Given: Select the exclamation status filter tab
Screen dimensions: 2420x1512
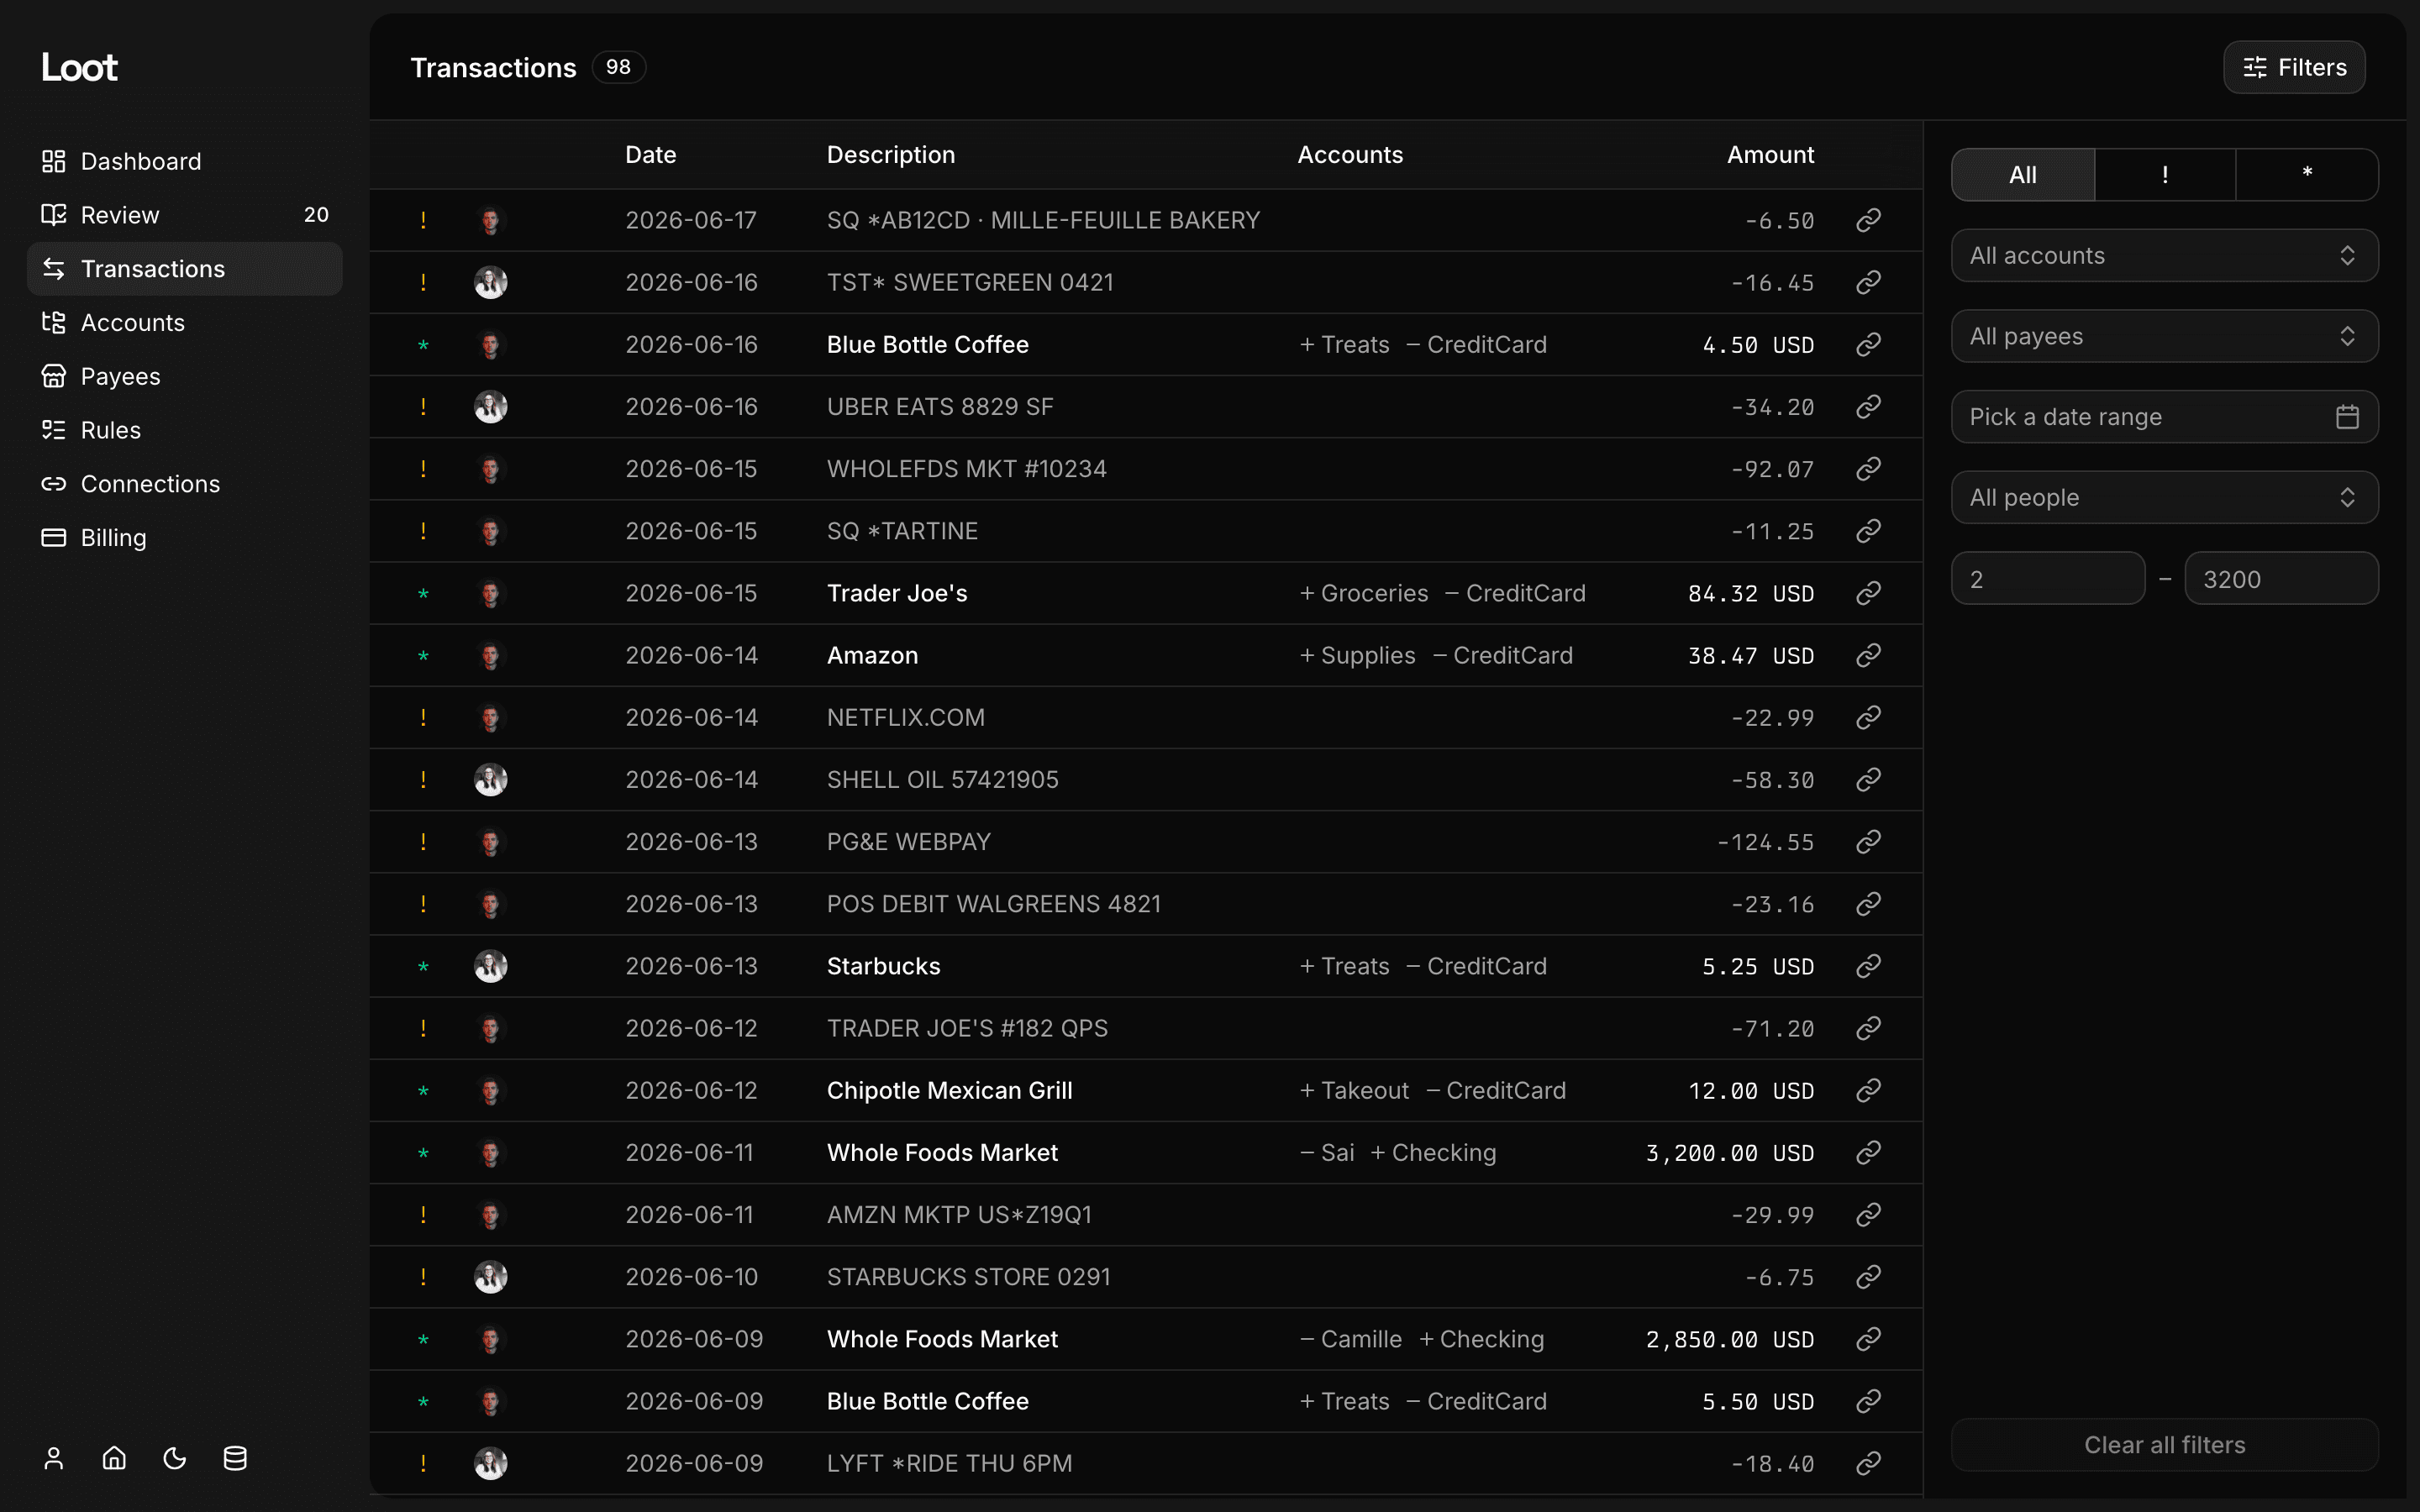Looking at the screenshot, I should (x=2165, y=175).
